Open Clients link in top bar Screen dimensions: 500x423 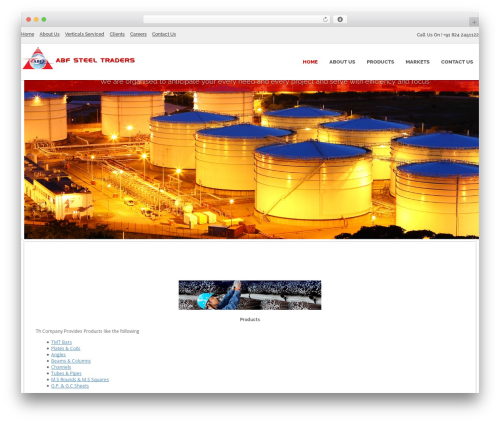(x=117, y=34)
